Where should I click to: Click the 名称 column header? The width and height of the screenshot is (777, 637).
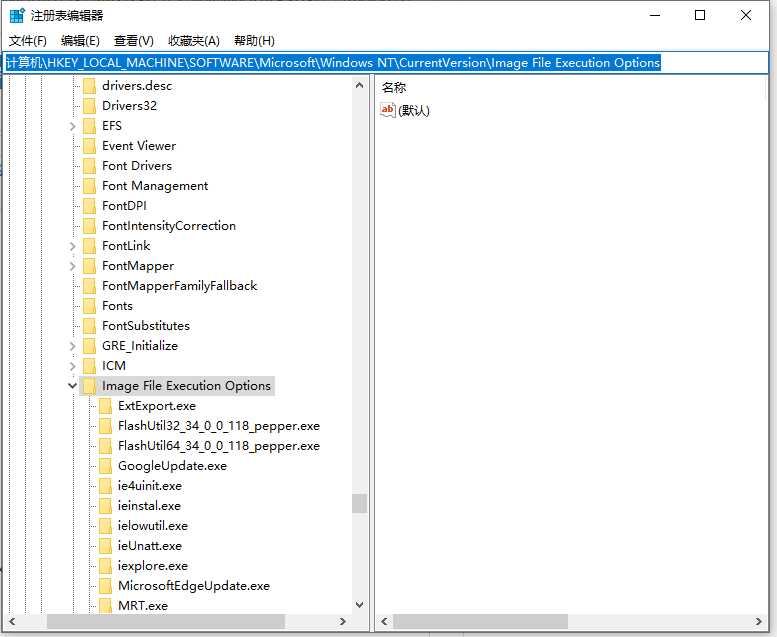pos(394,88)
